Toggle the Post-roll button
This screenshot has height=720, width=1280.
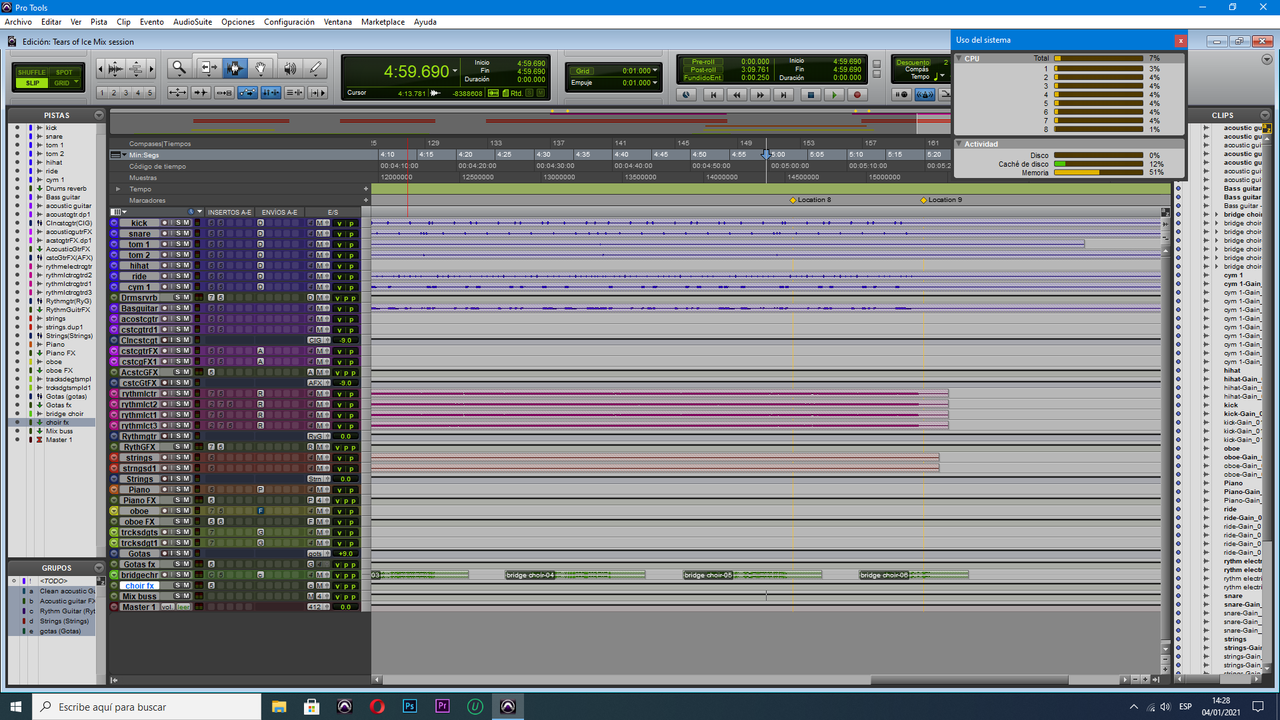[x=702, y=69]
